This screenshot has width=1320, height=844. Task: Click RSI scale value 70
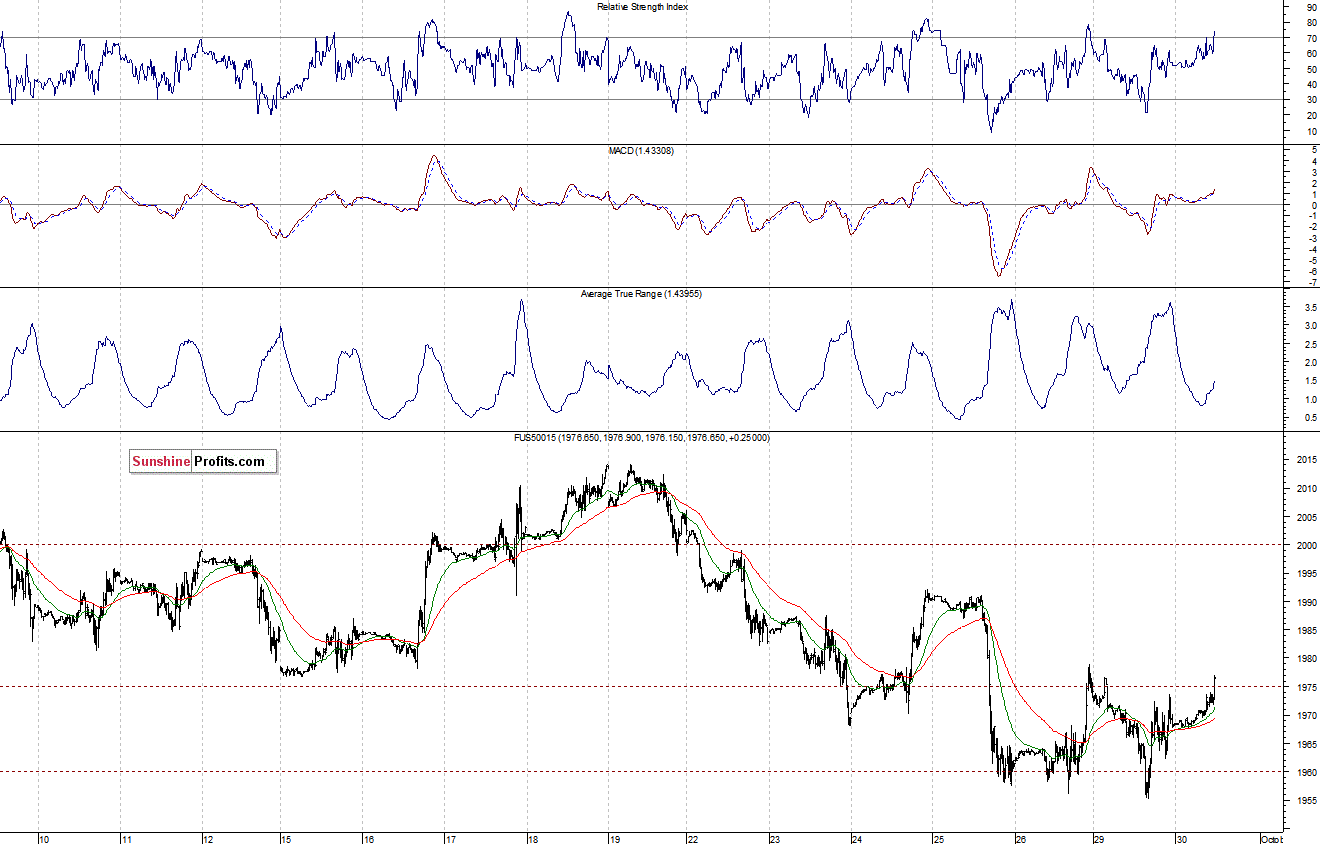point(1310,38)
